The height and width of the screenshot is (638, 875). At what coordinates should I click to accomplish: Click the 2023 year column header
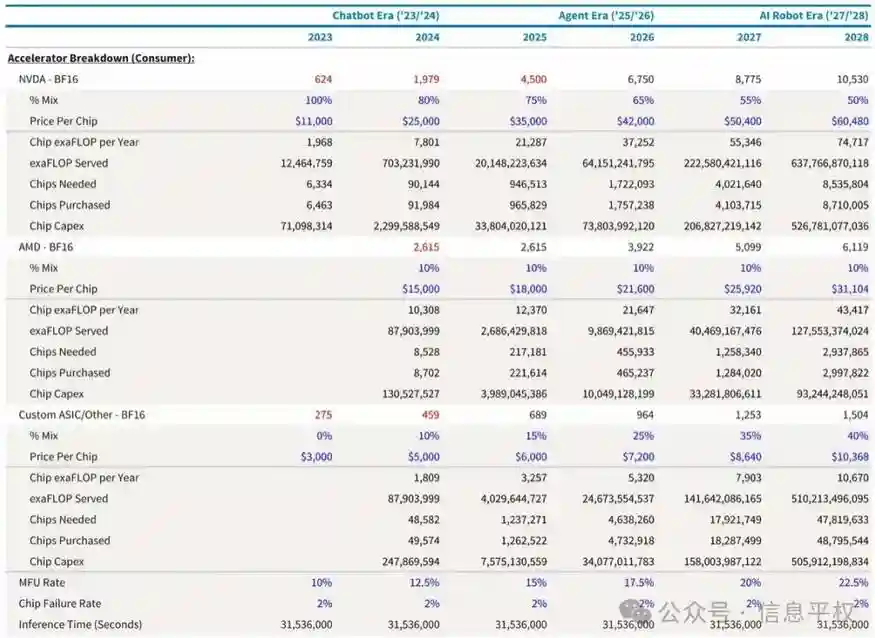click(x=320, y=37)
